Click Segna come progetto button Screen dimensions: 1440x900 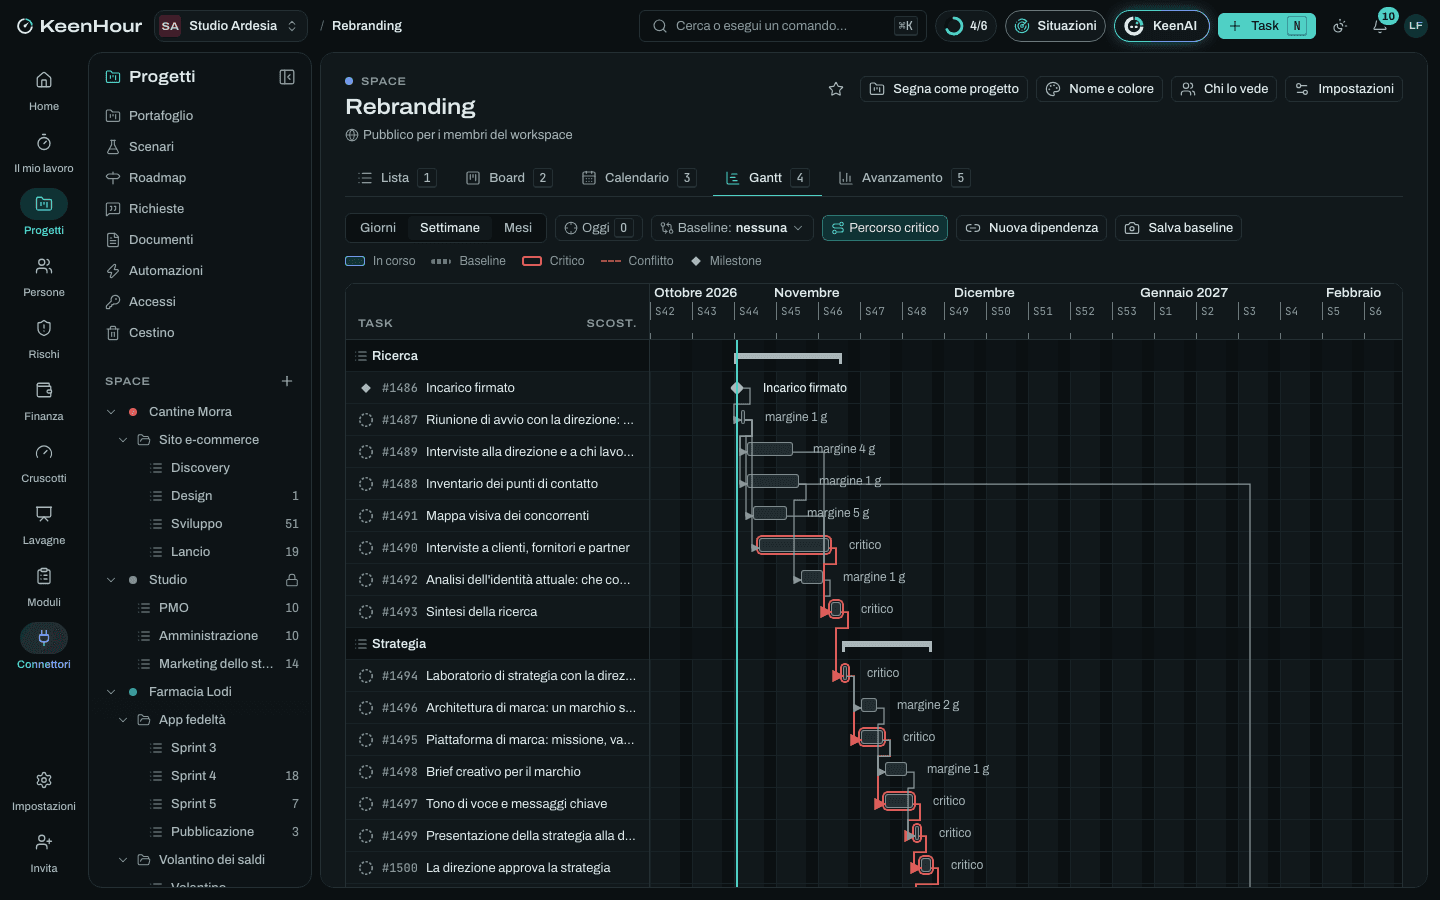pos(944,89)
